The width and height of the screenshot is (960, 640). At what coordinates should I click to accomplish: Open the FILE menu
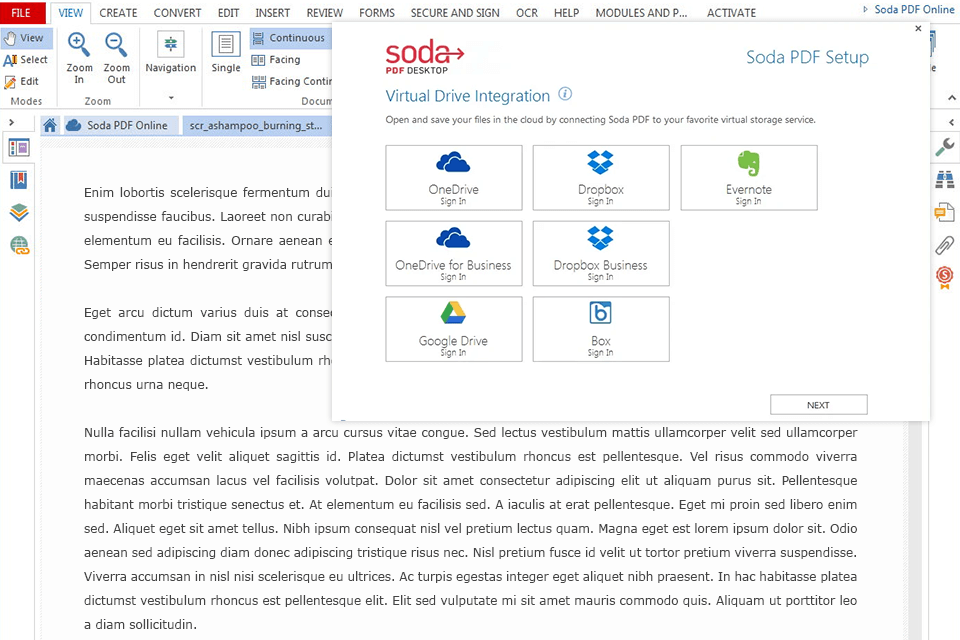[x=22, y=13]
